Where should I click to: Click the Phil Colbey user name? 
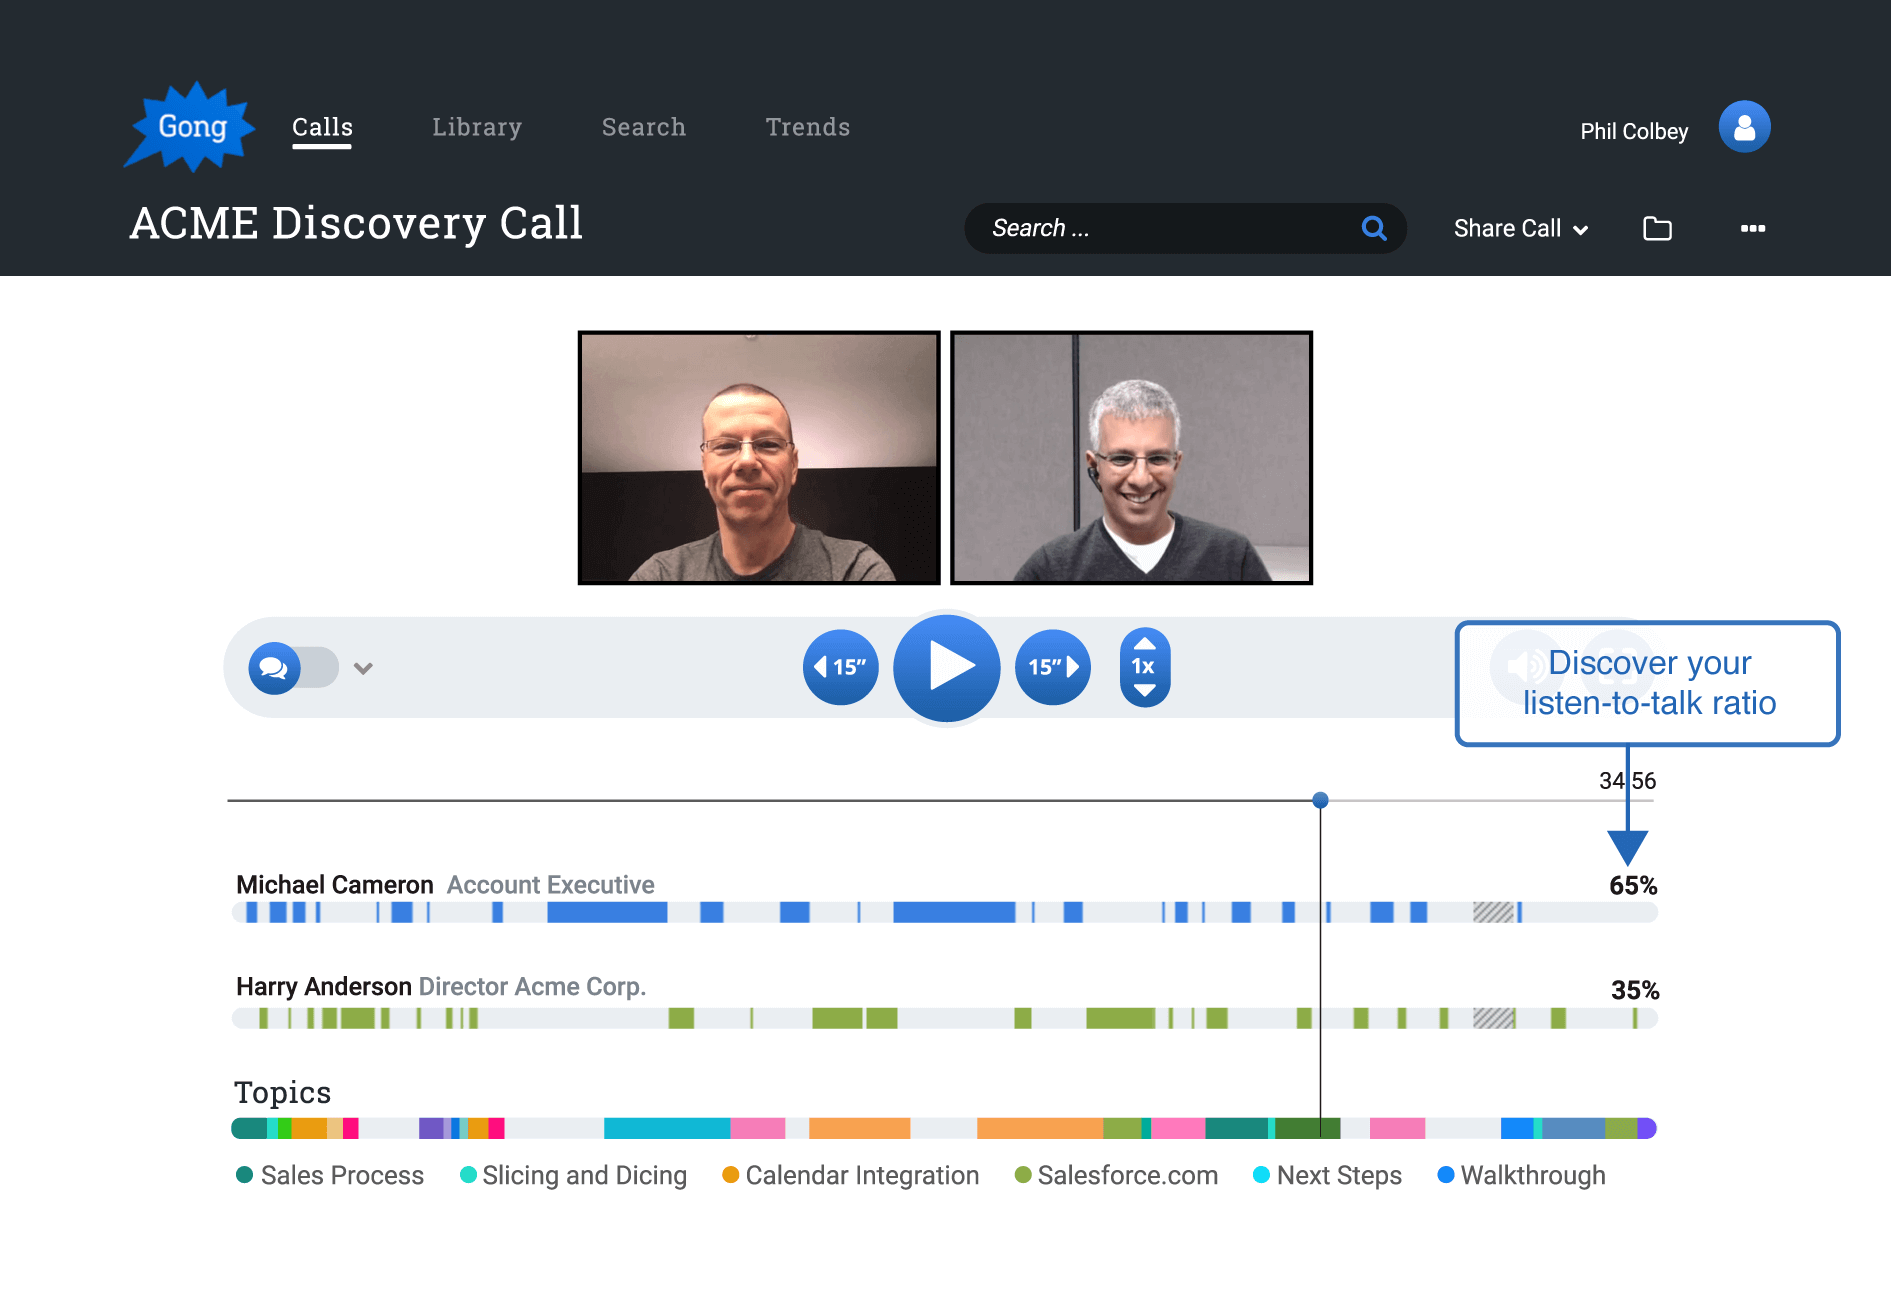[x=1634, y=131]
